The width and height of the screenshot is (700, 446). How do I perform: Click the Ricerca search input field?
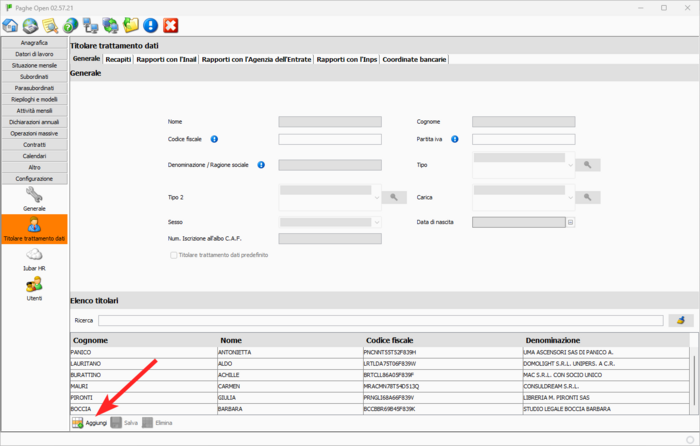point(380,320)
